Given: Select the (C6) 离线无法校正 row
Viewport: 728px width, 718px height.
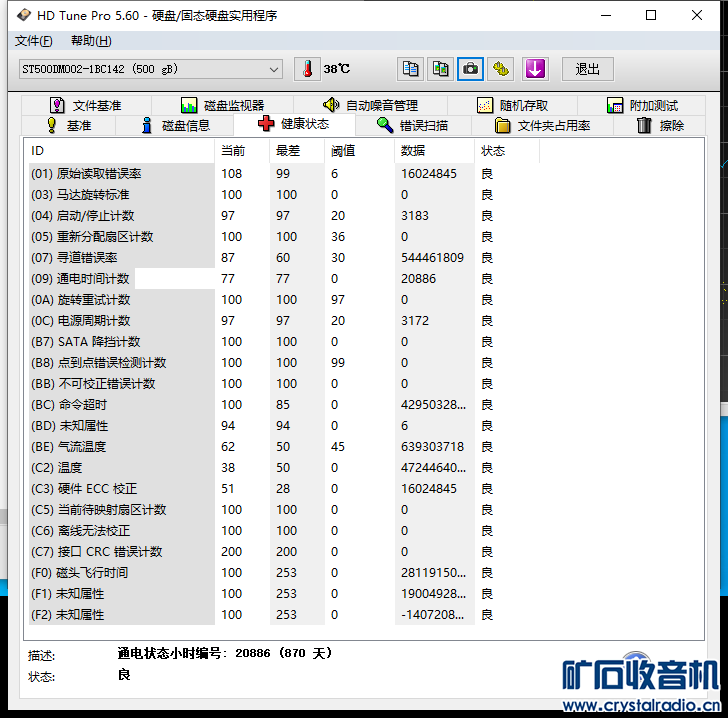Looking at the screenshot, I should click(x=284, y=530).
